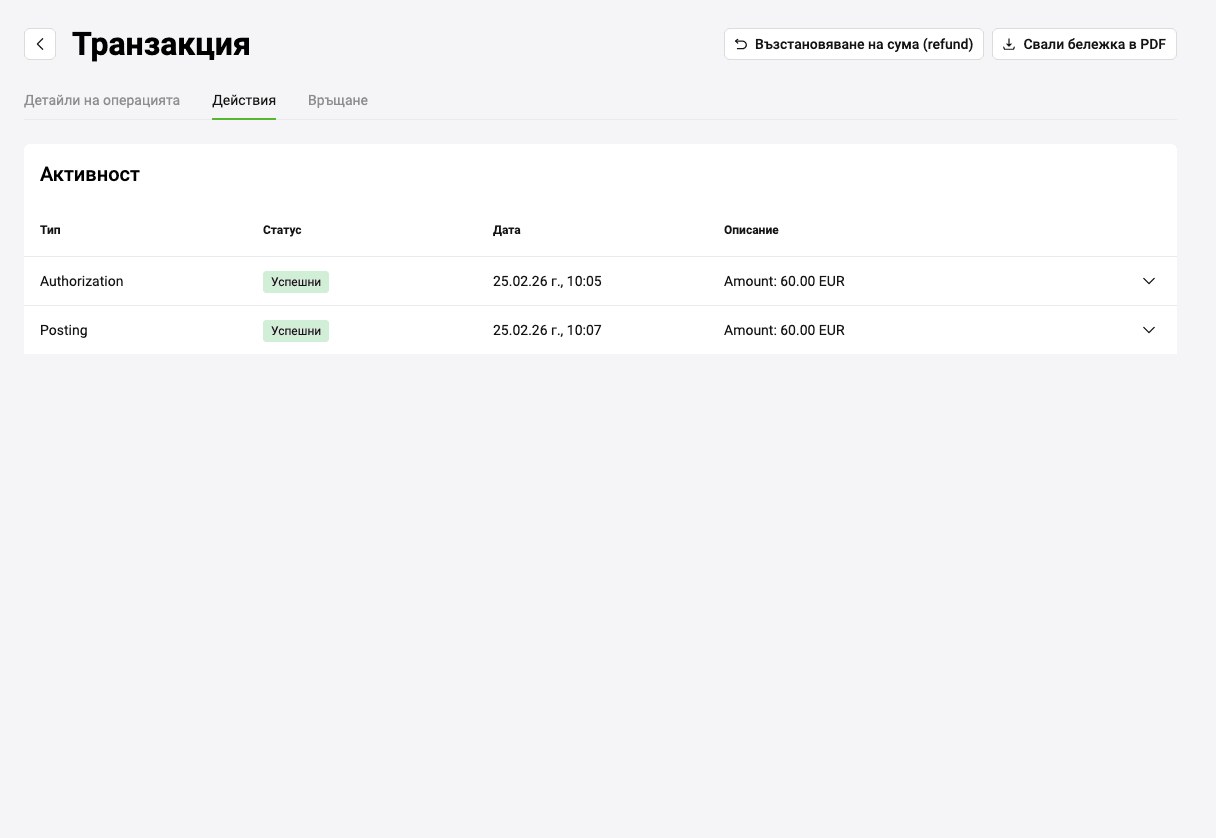Select the 'Действия' tab
1216x838 pixels.
click(x=244, y=100)
